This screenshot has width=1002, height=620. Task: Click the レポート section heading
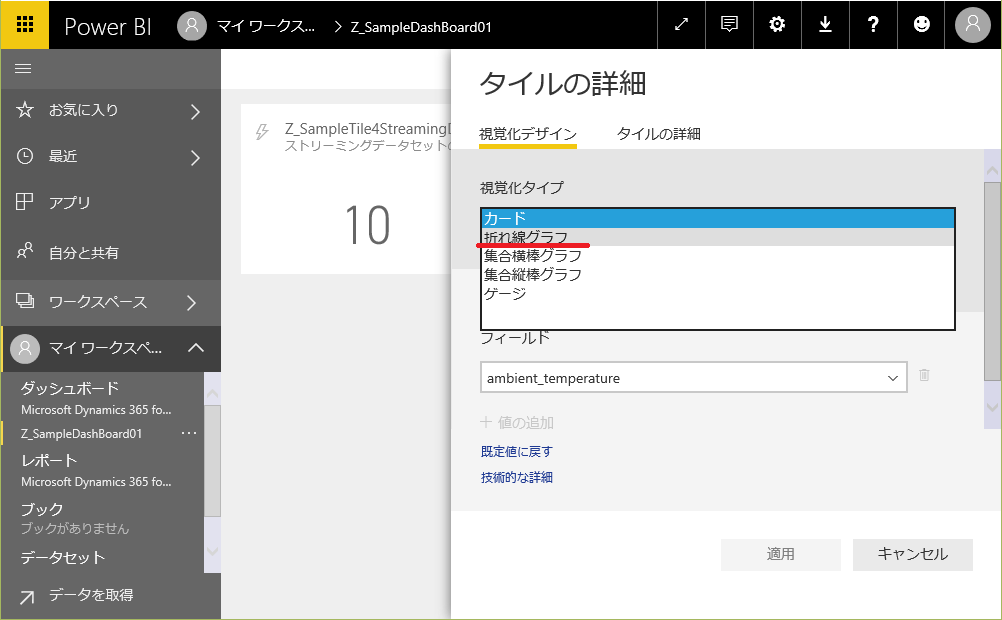tap(49, 460)
